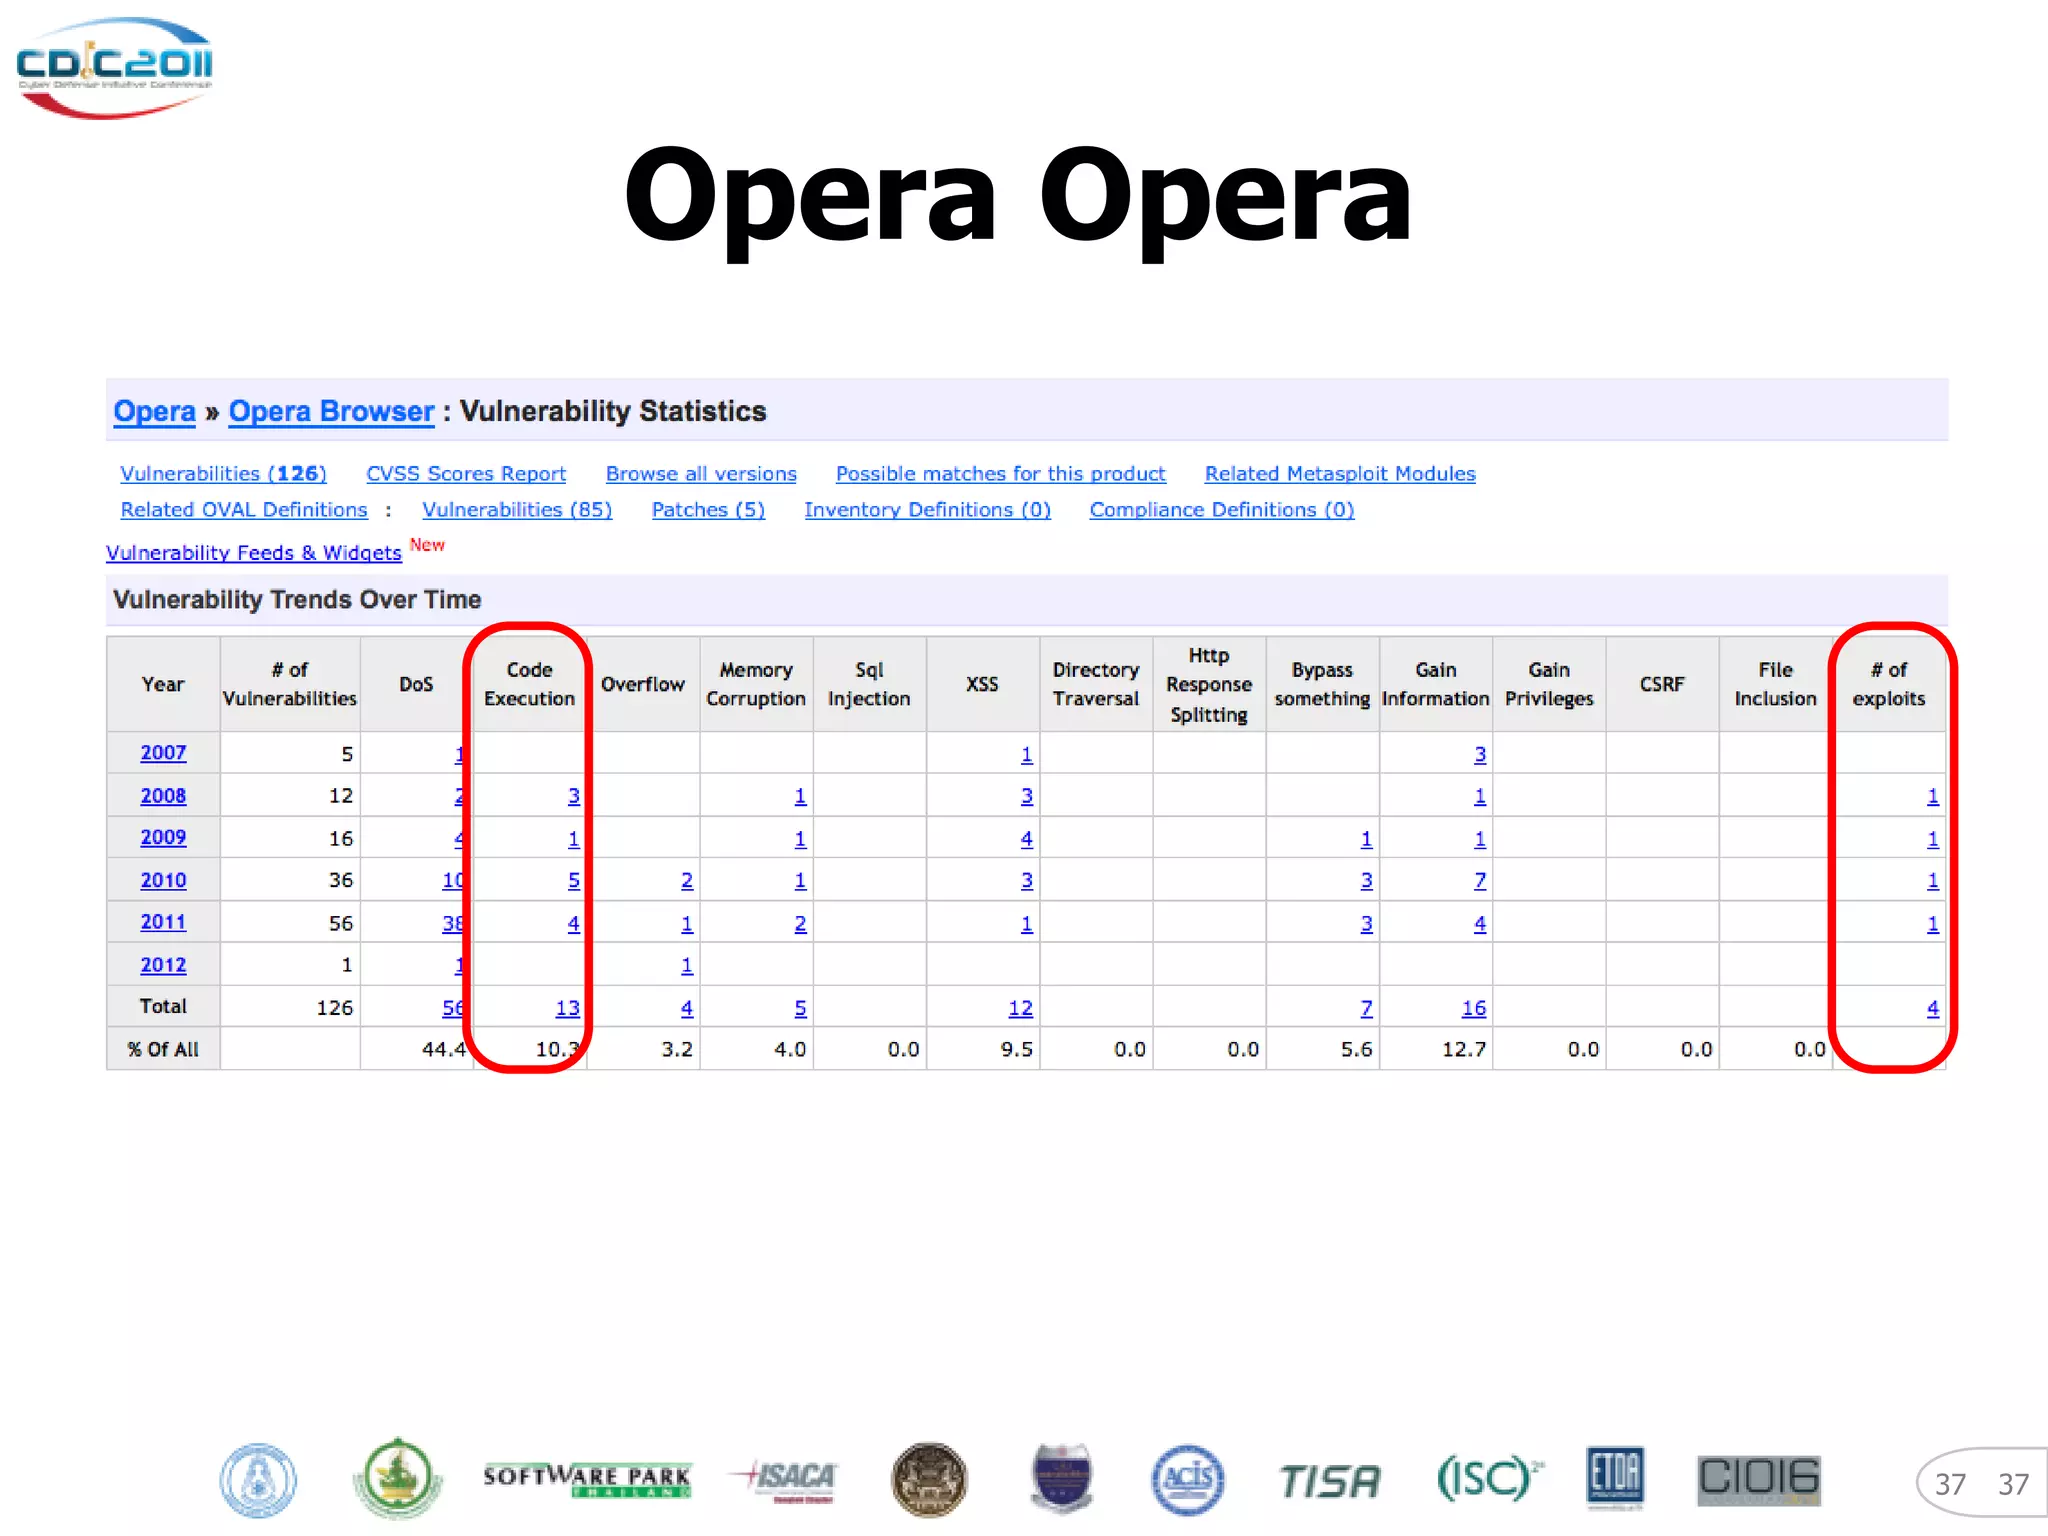Click the Memory Corruption column header
The height and width of the screenshot is (1536, 2048).
click(x=756, y=684)
